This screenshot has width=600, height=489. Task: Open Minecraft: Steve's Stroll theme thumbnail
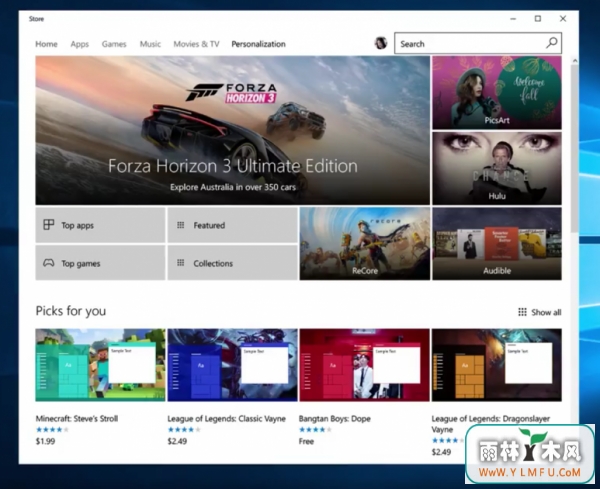(x=100, y=365)
